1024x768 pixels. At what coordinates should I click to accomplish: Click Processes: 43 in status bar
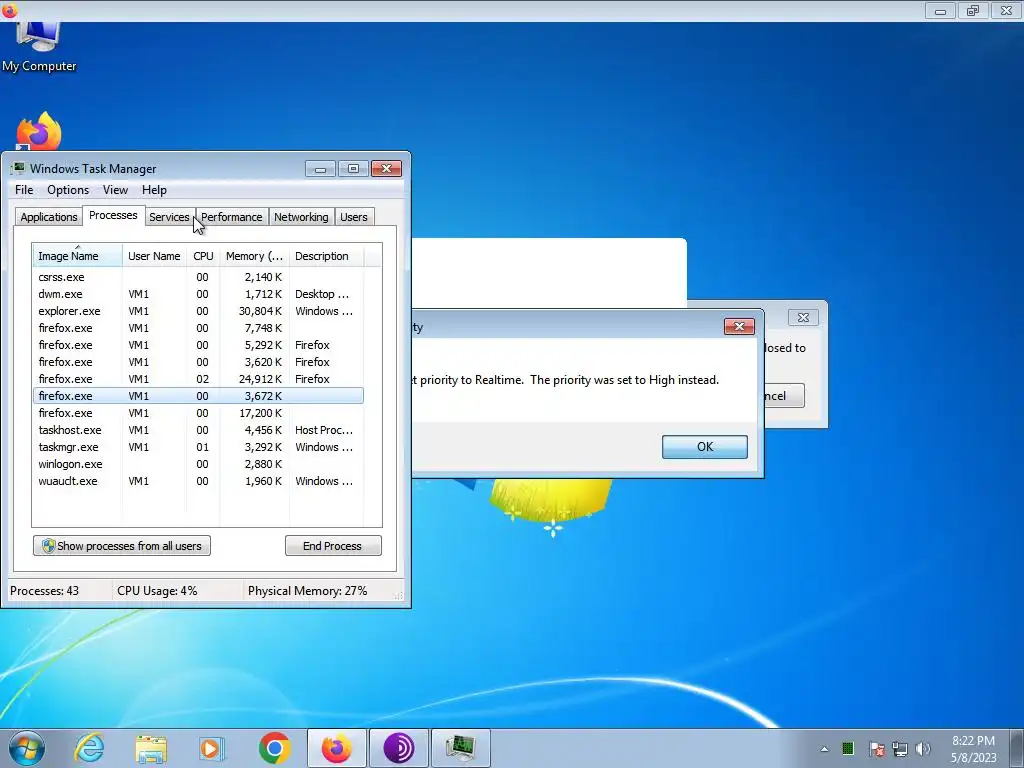44,591
